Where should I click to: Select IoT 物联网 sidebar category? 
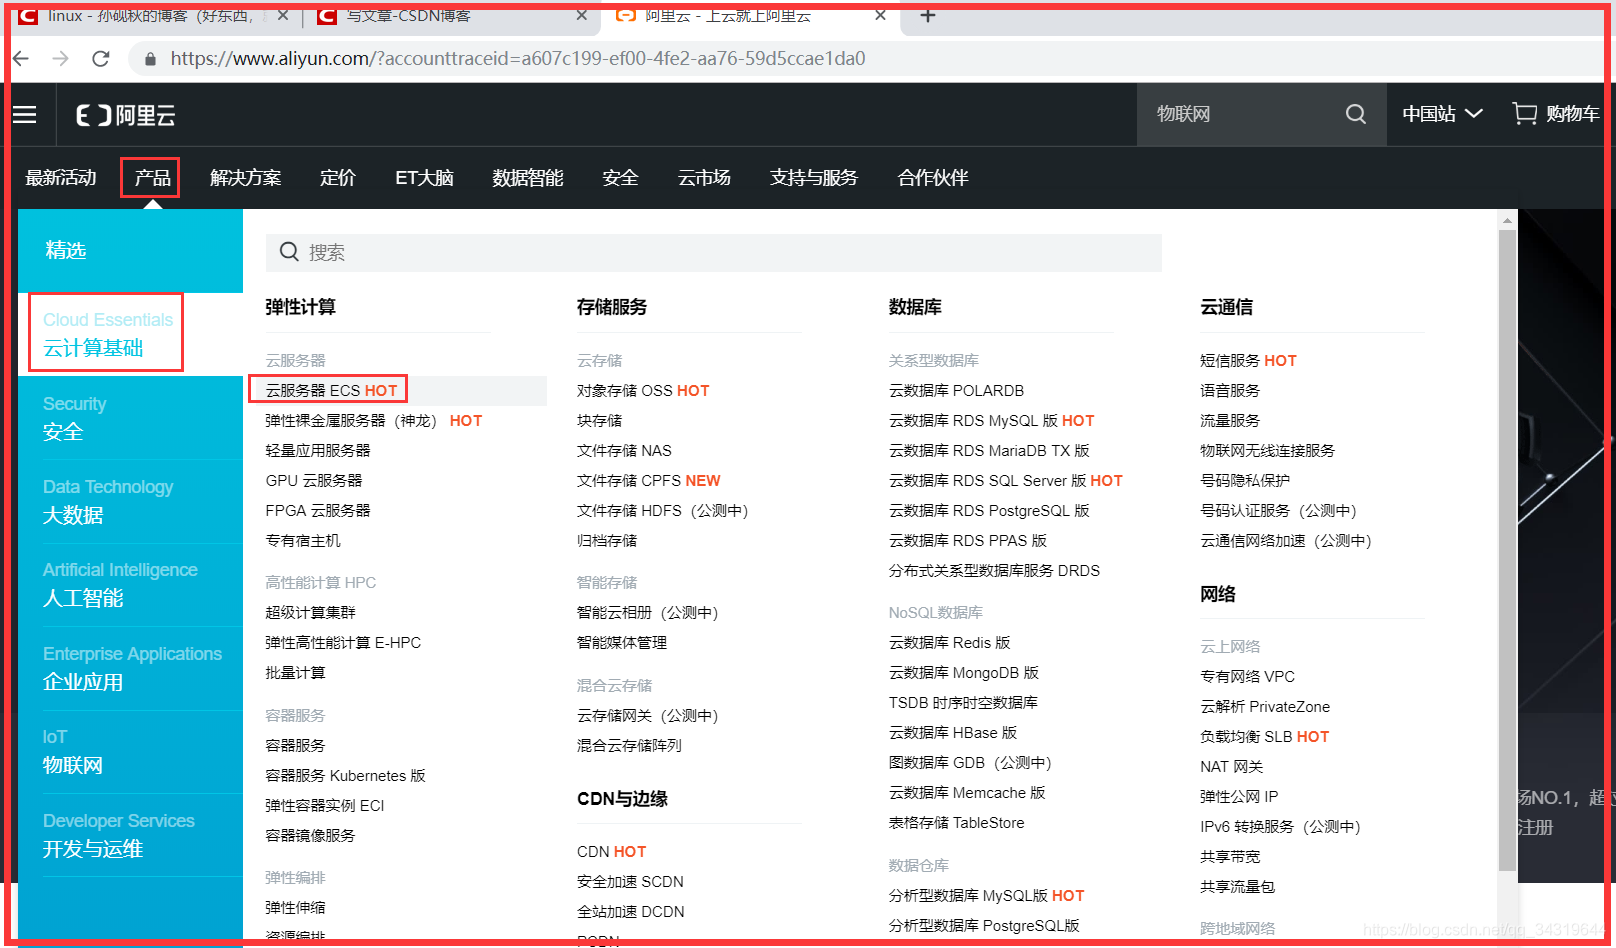pos(130,751)
